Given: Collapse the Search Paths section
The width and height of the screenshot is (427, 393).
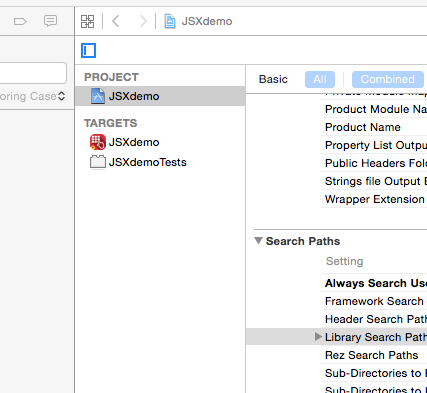Looking at the screenshot, I should 258,241.
